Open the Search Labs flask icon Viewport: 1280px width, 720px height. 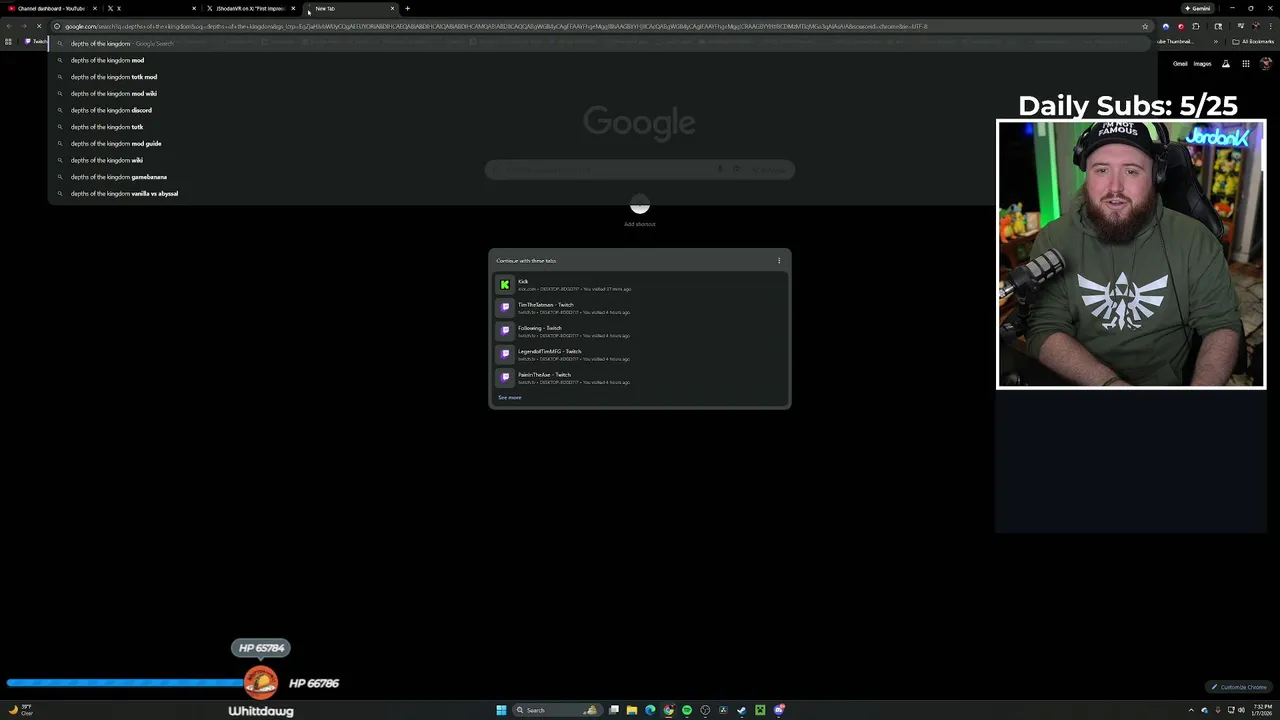pyautogui.click(x=1226, y=64)
